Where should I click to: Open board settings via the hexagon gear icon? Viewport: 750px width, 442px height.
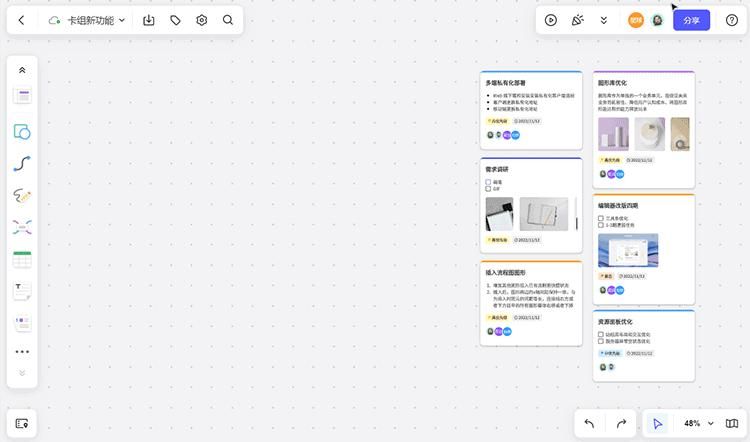click(x=201, y=20)
